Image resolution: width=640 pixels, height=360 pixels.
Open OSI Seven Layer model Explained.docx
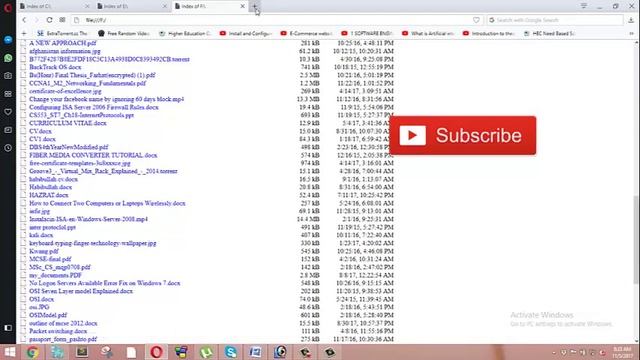tap(81, 291)
